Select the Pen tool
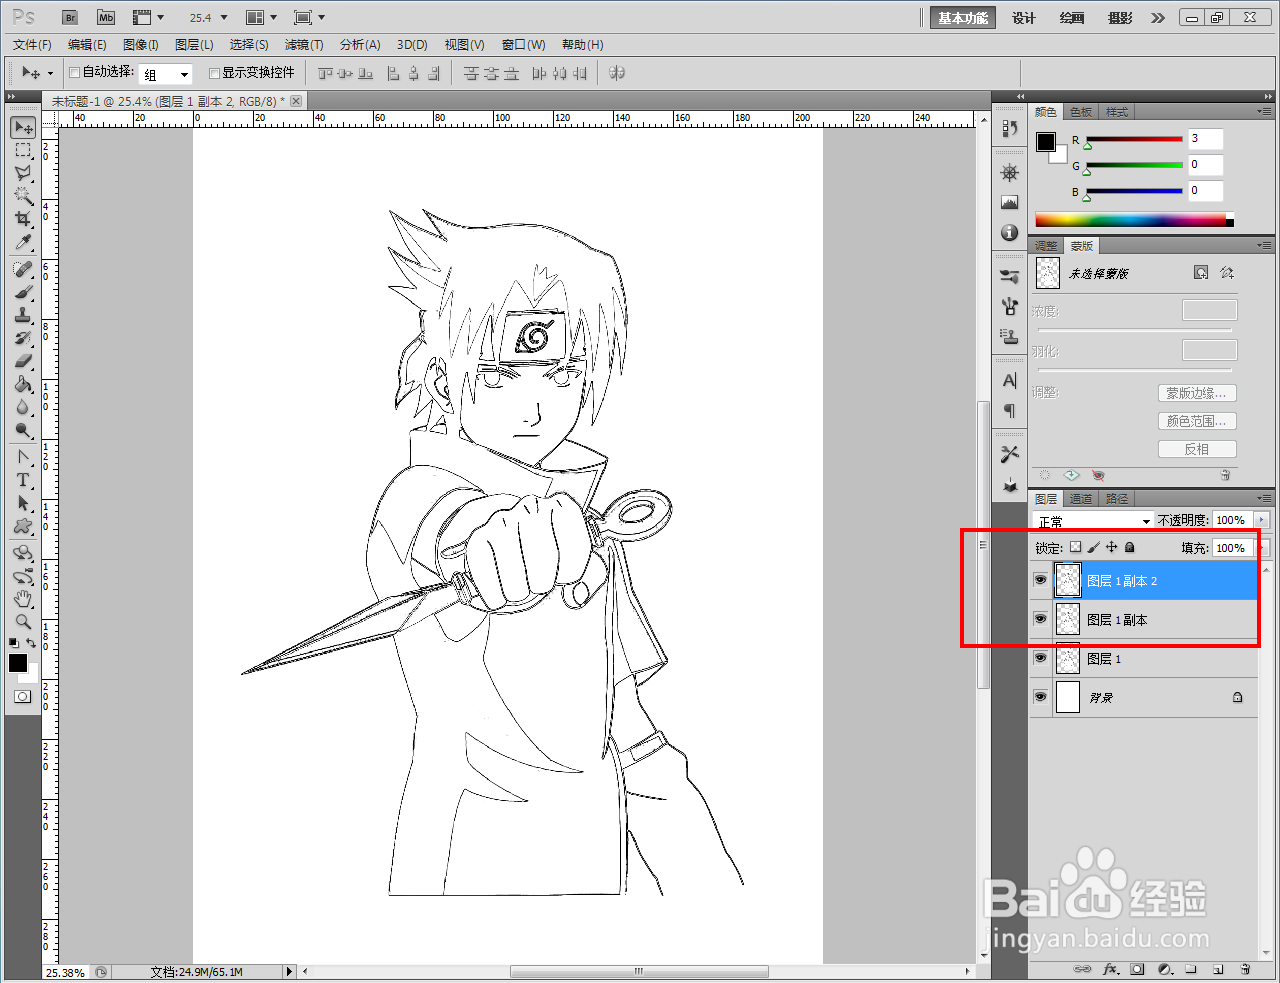Screen dimensions: 1280x983 click(x=23, y=457)
